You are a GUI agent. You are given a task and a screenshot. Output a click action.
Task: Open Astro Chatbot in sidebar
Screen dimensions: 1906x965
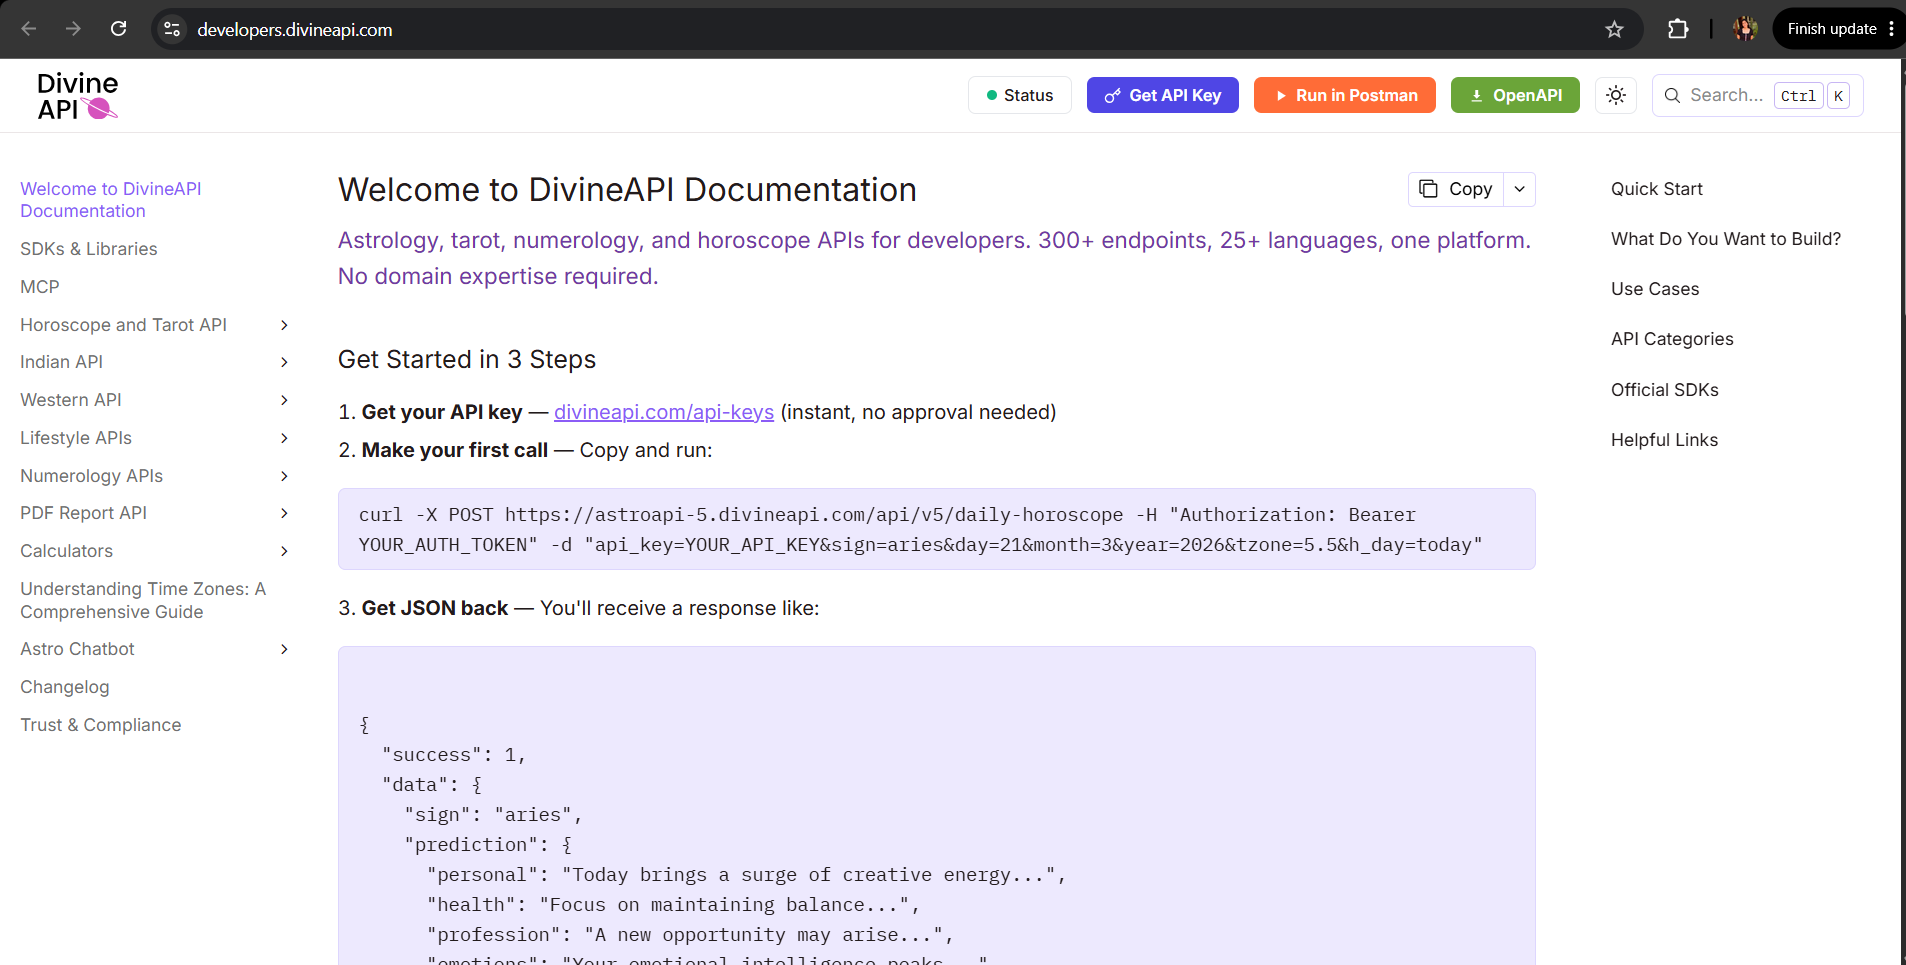tap(78, 649)
